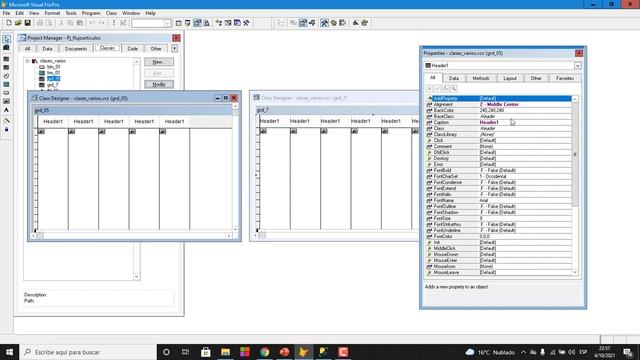Open Google Chrome from taskbar
Image resolution: width=640 pixels, height=360 pixels.
click(x=264, y=352)
